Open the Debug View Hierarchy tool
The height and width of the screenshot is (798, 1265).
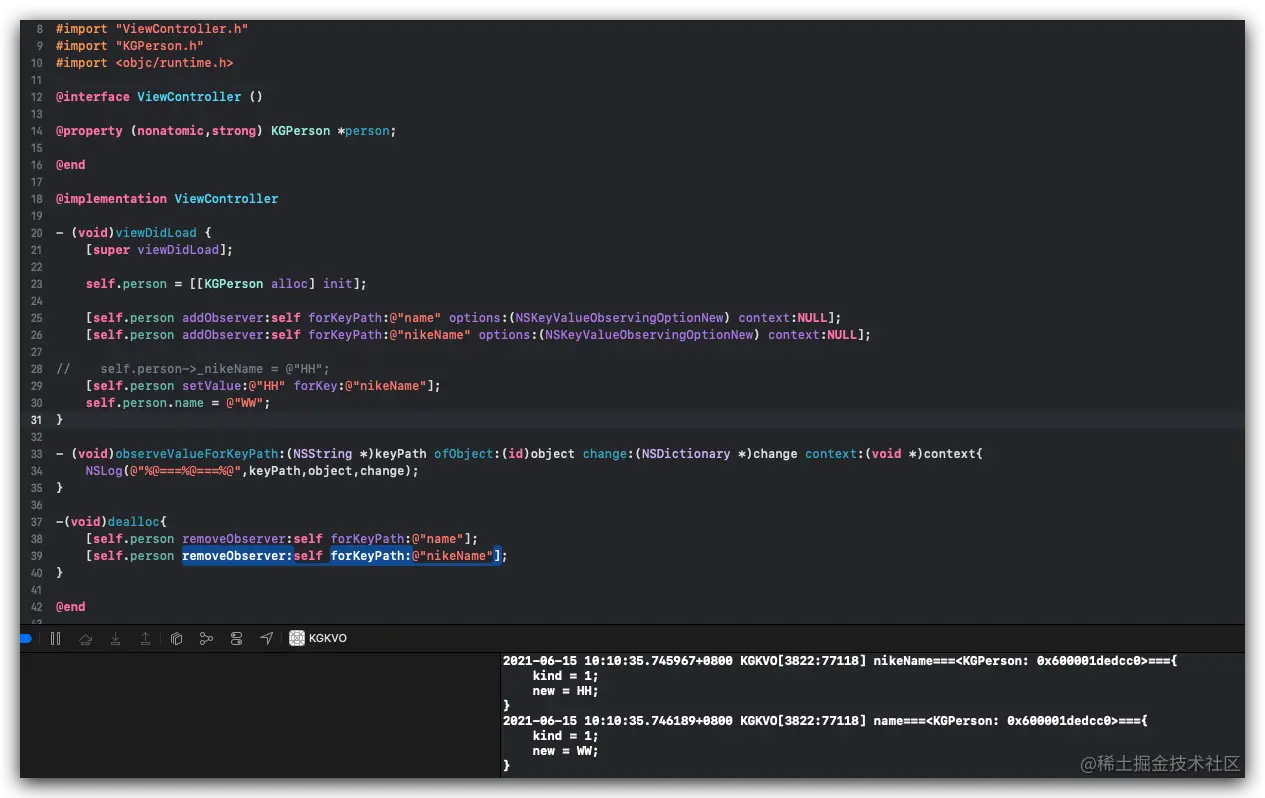[176, 638]
